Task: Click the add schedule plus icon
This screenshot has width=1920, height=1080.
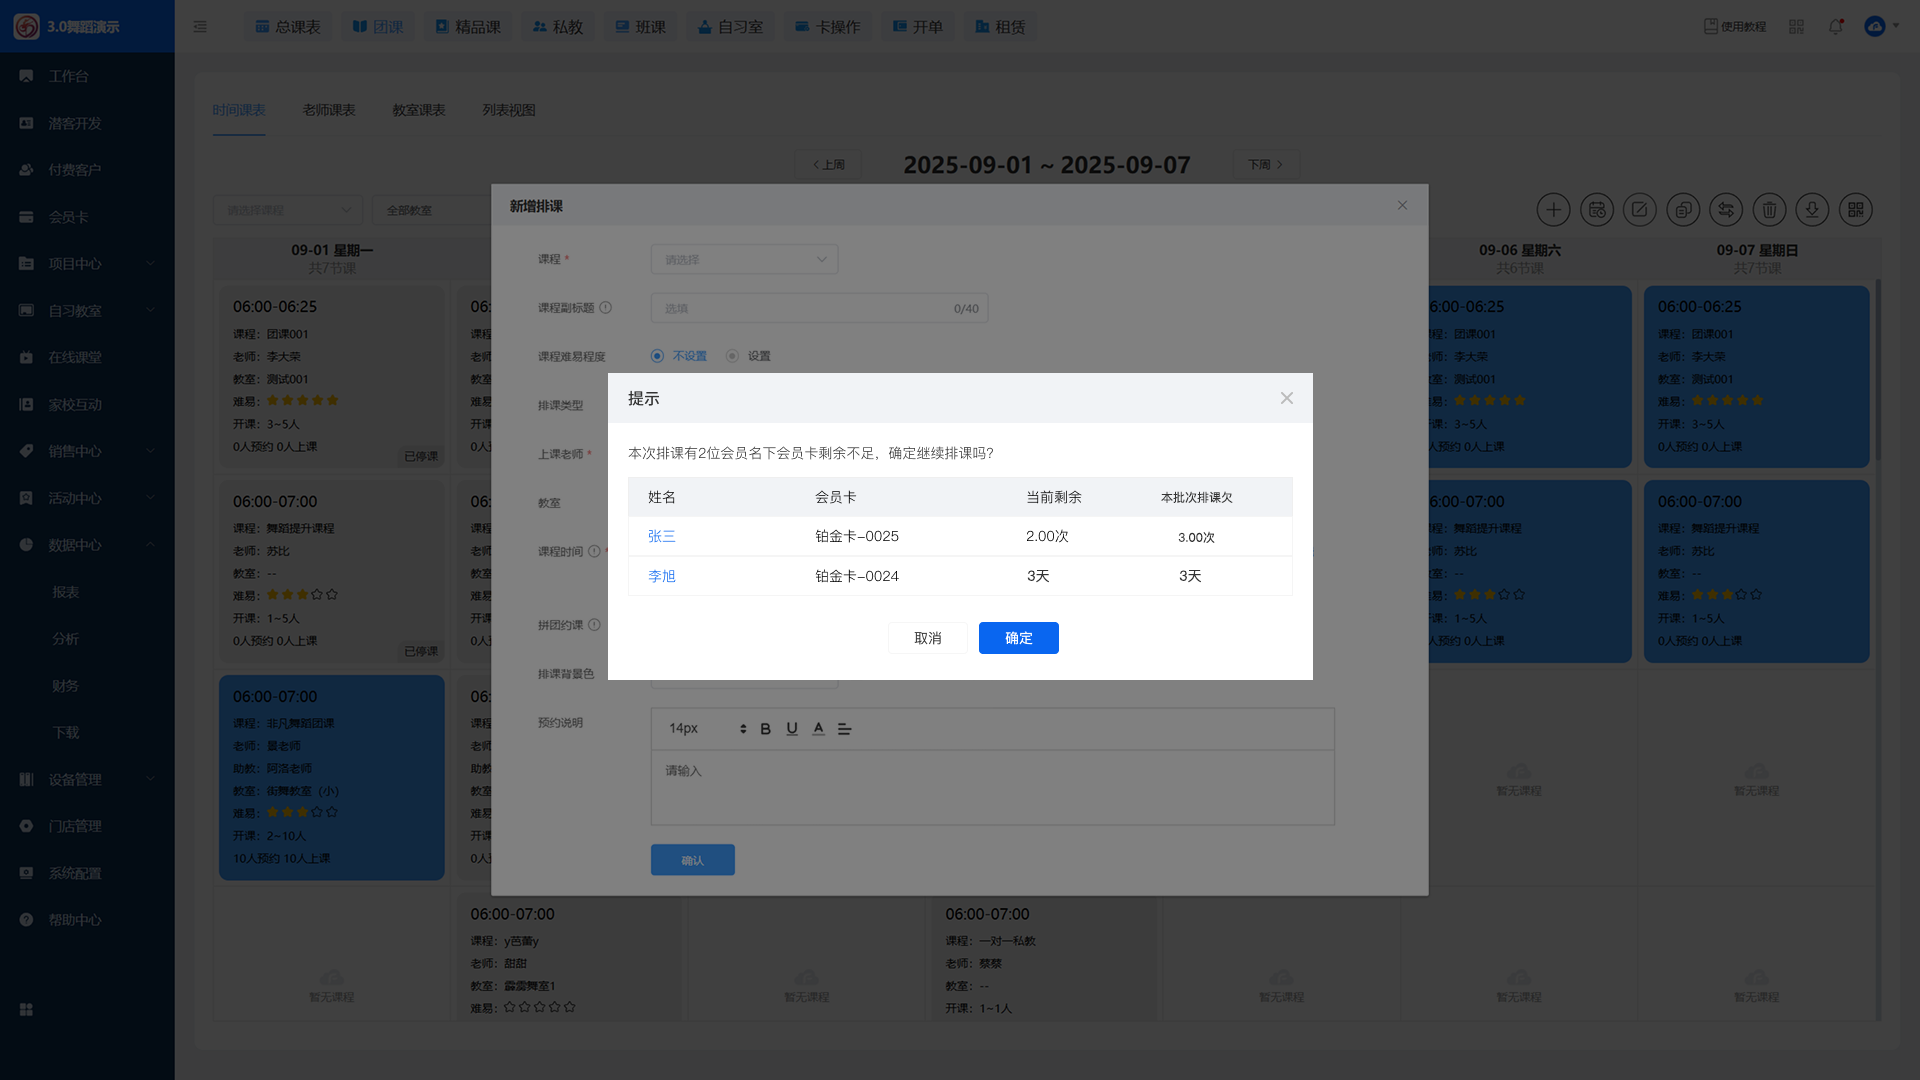Action: point(1553,210)
